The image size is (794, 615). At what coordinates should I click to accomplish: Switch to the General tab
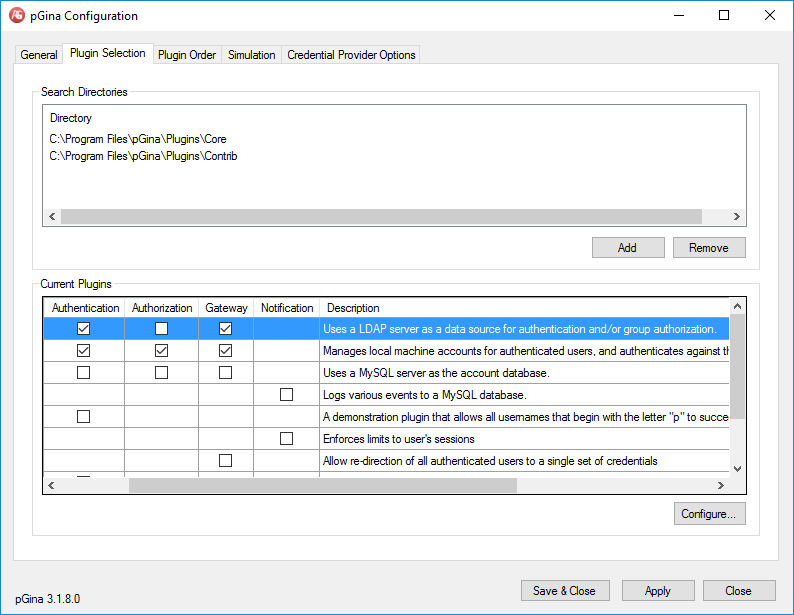coord(39,55)
